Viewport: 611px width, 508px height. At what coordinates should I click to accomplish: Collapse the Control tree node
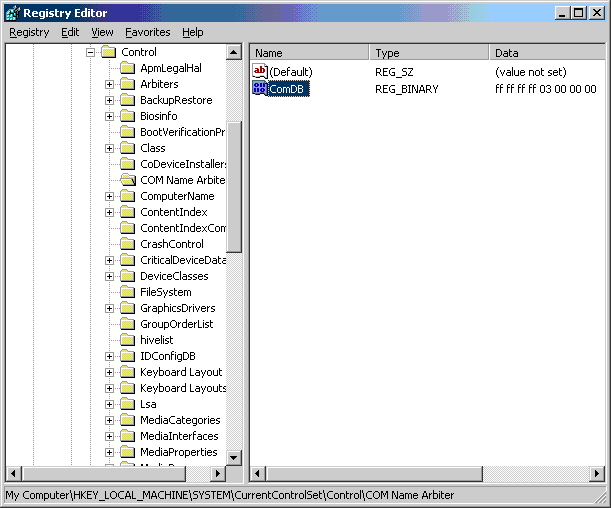(x=90, y=52)
